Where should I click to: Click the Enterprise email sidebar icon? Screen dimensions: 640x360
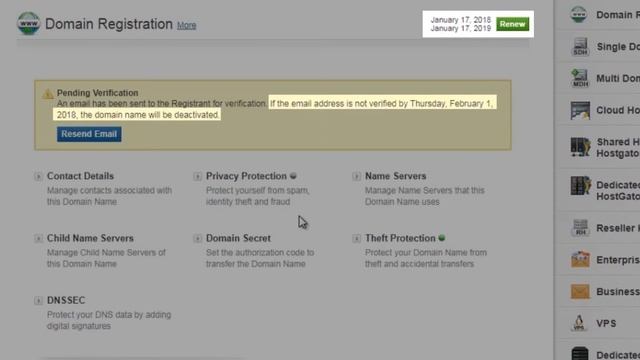click(x=580, y=260)
